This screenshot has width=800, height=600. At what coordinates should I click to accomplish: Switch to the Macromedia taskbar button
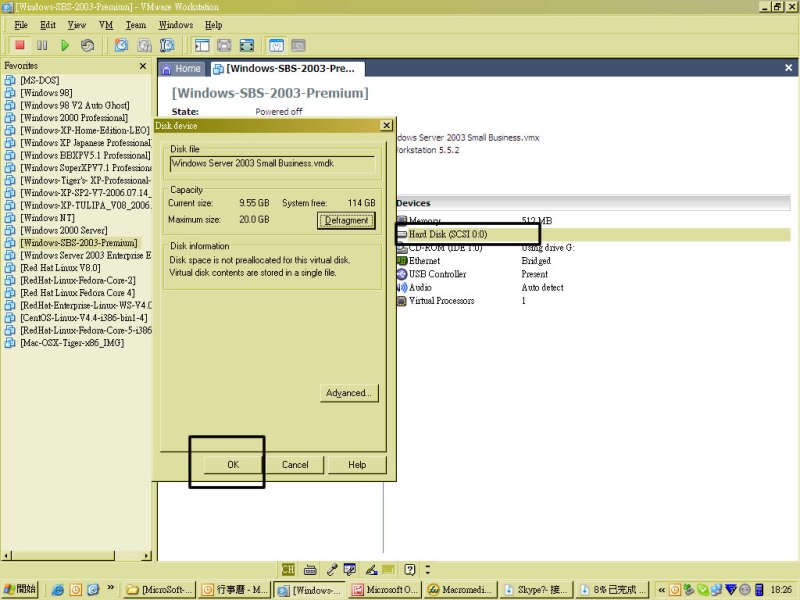[460, 590]
